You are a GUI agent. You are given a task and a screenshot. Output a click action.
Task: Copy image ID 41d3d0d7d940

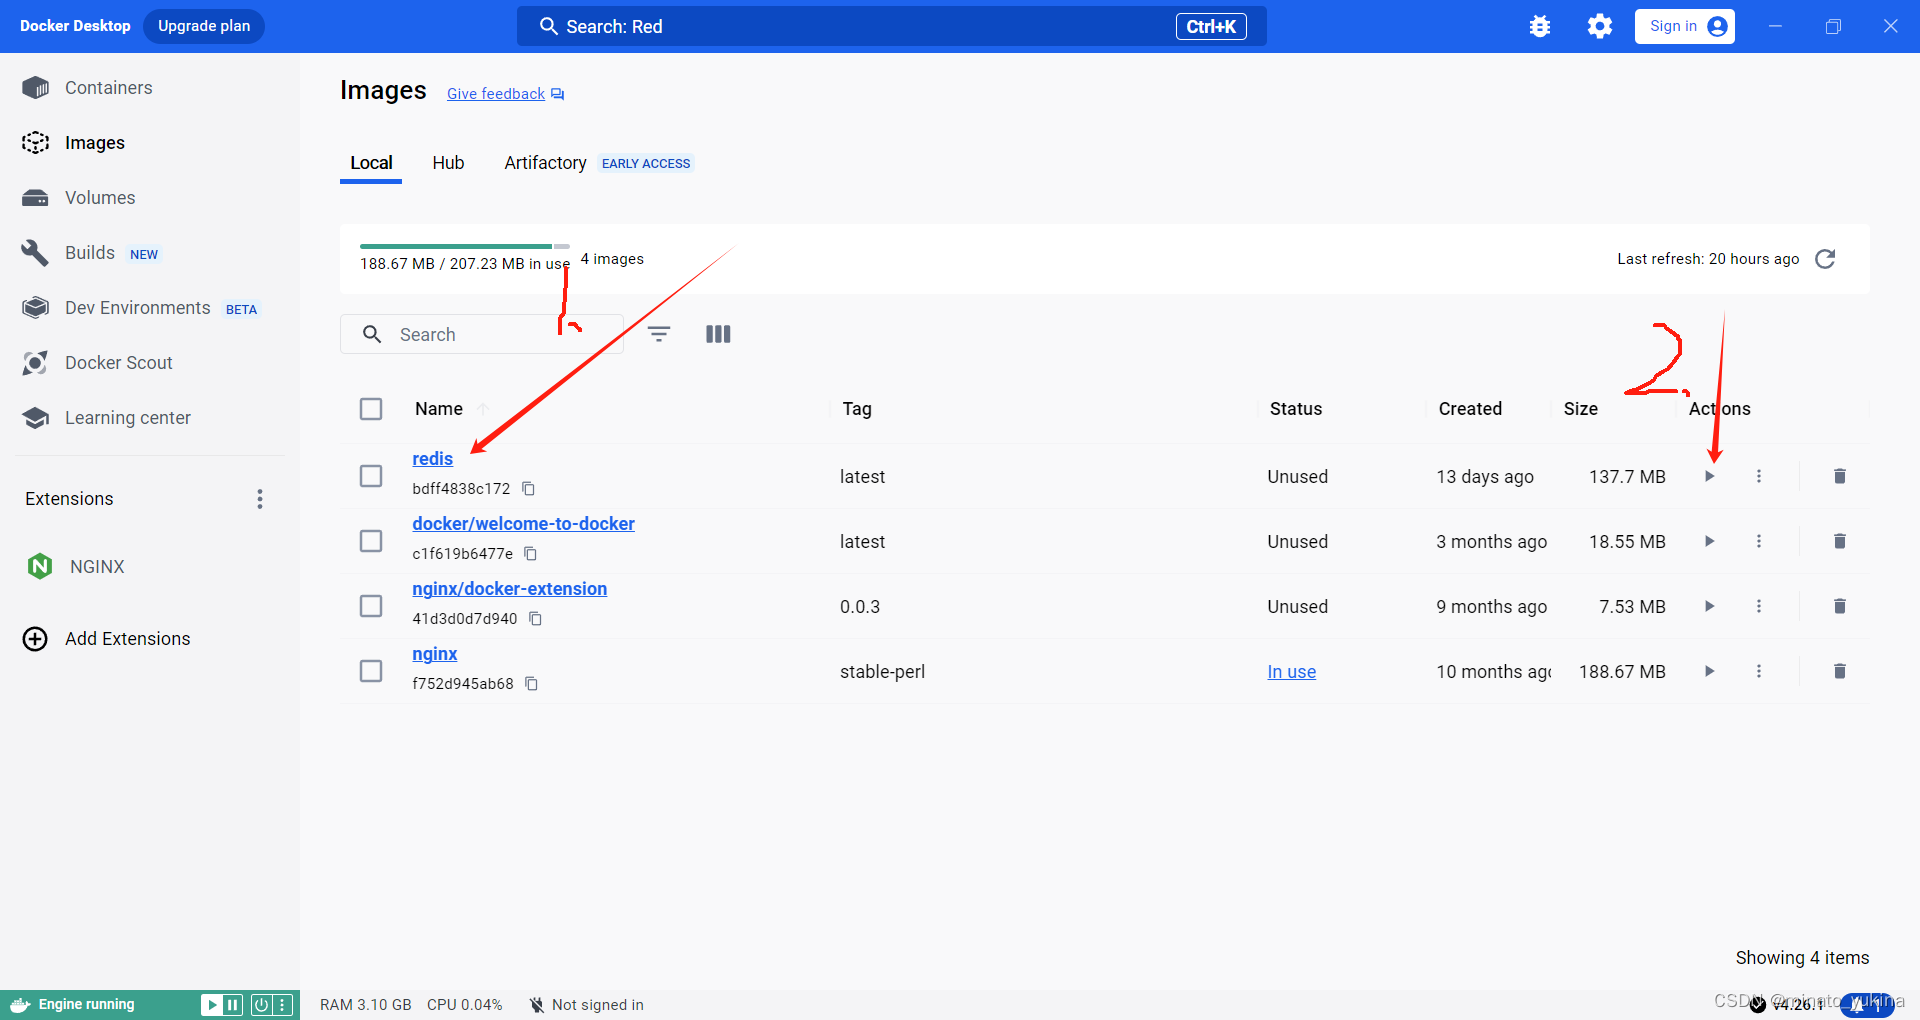click(x=536, y=619)
